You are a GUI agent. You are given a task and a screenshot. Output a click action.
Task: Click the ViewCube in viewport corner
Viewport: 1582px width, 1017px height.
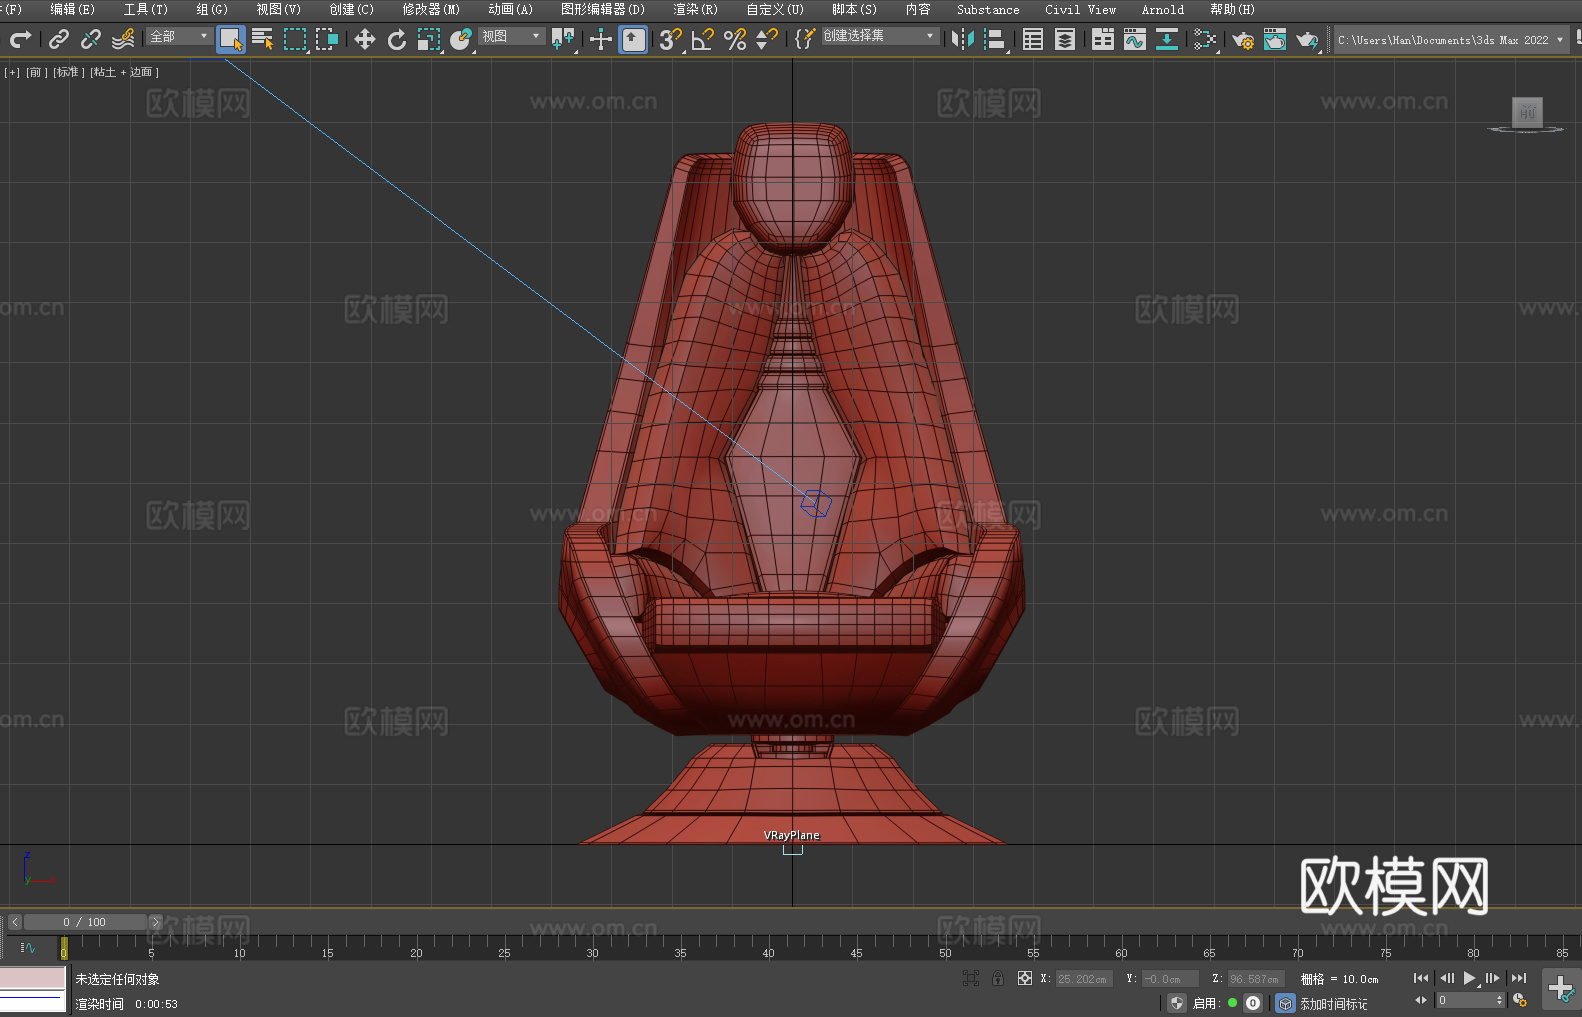[1526, 114]
